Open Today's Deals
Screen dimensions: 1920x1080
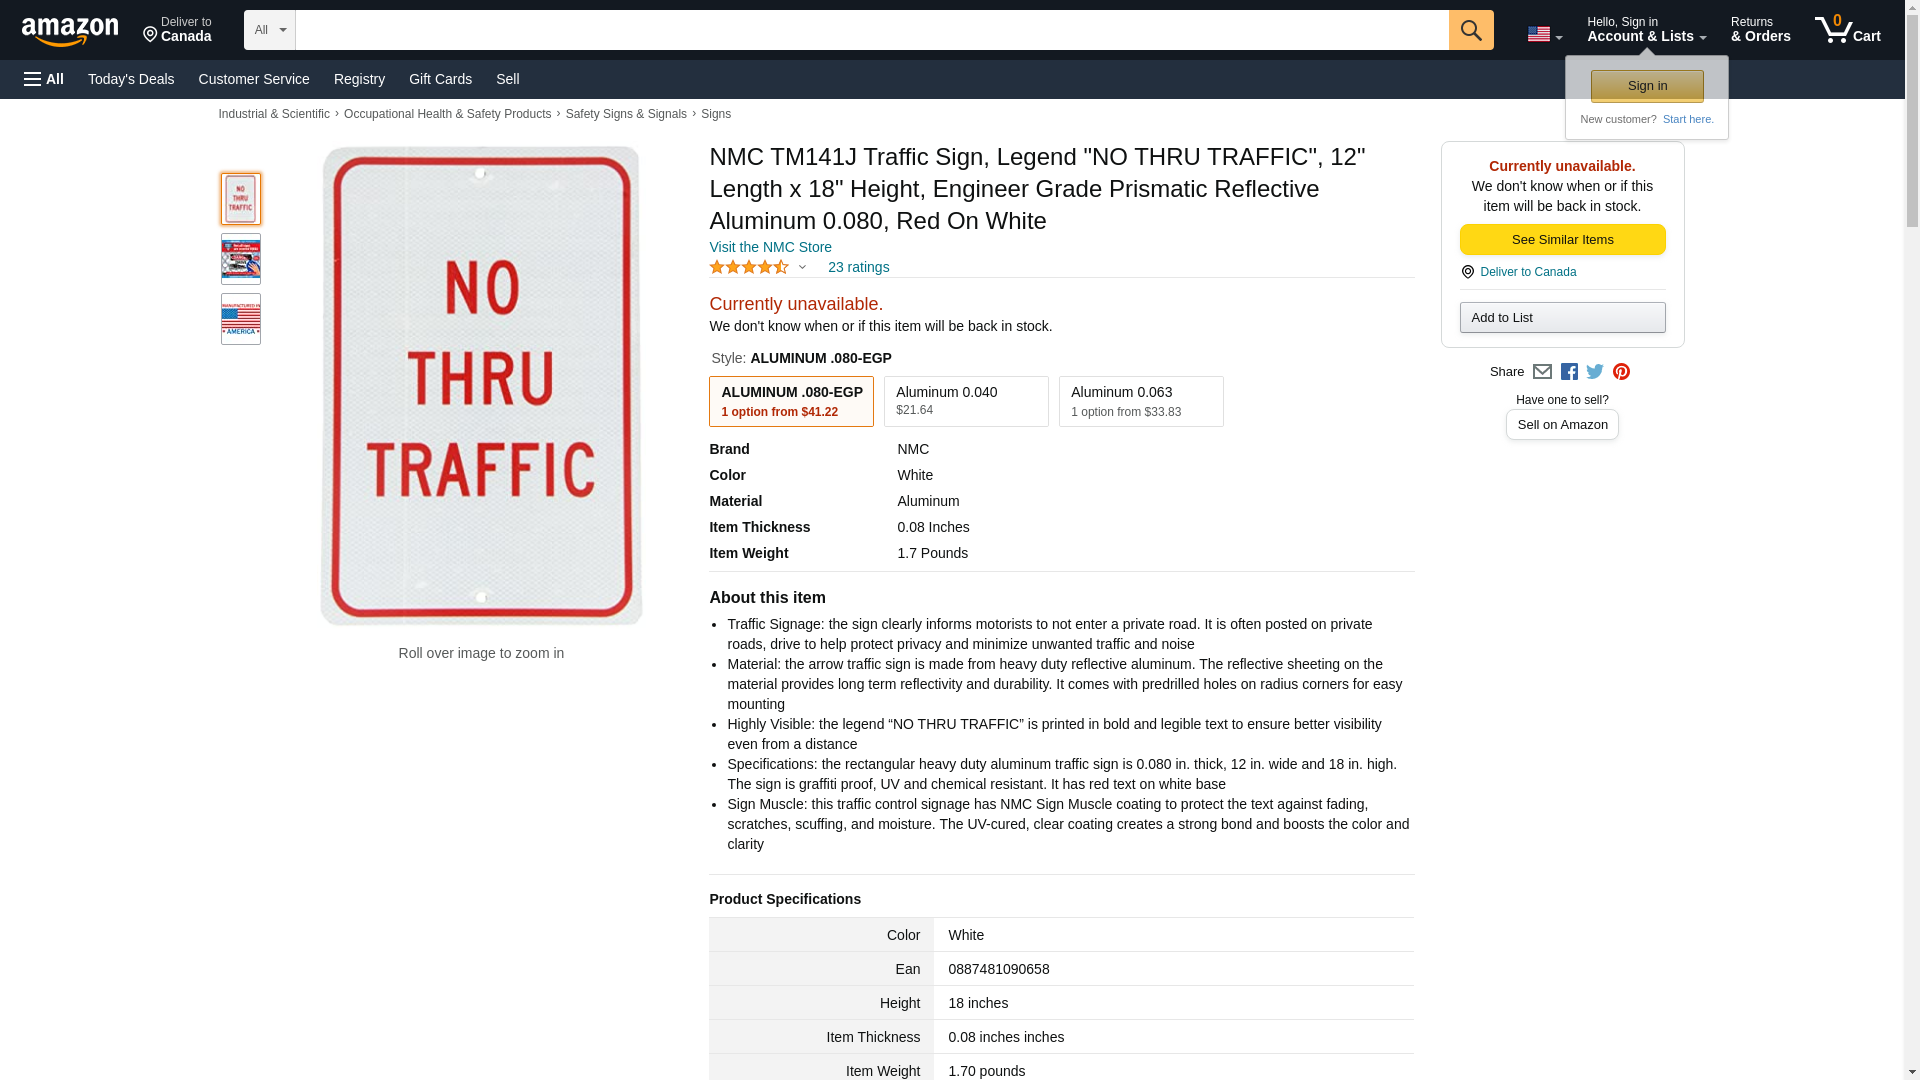(131, 79)
